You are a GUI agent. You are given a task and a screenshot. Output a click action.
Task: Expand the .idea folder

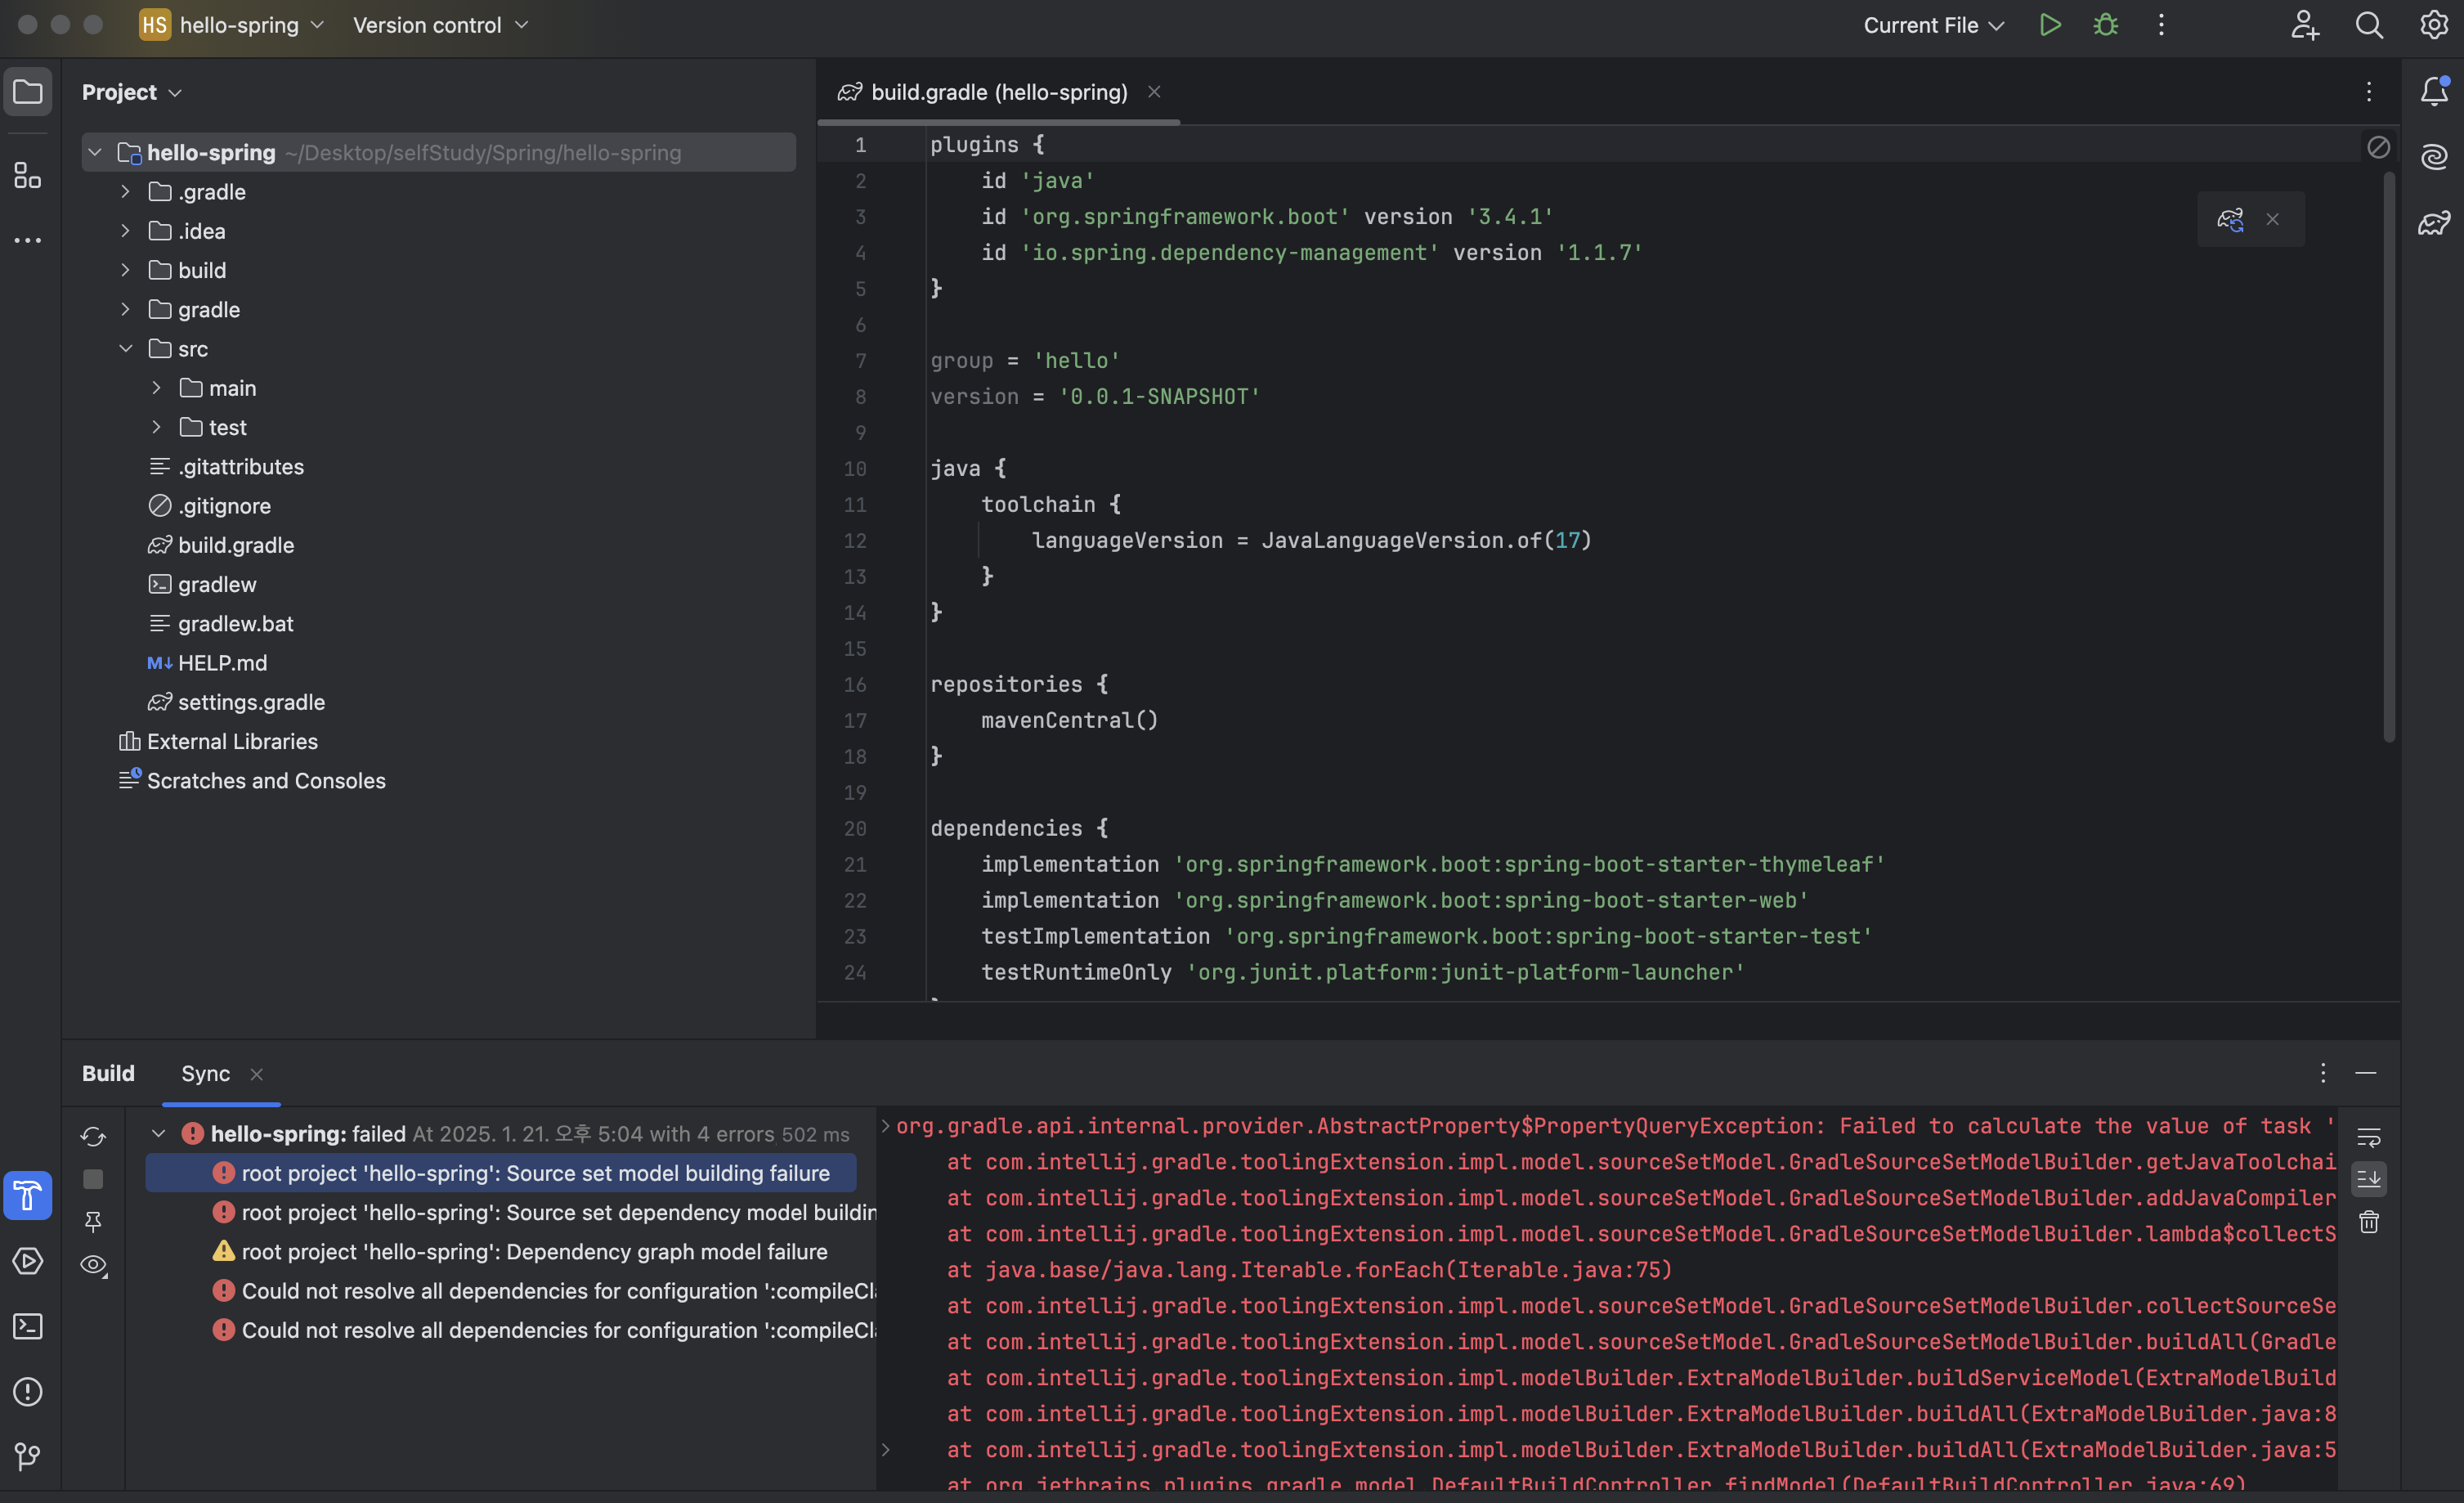click(x=126, y=231)
